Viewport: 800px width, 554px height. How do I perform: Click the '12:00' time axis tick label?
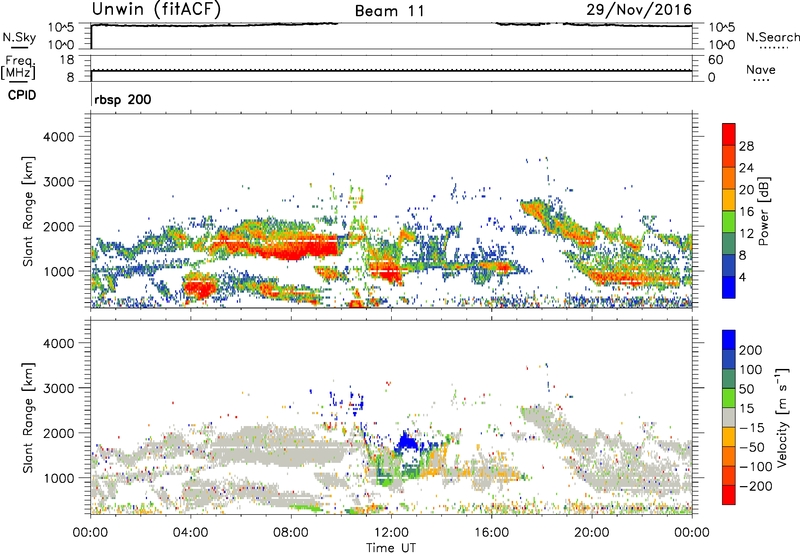[x=391, y=533]
